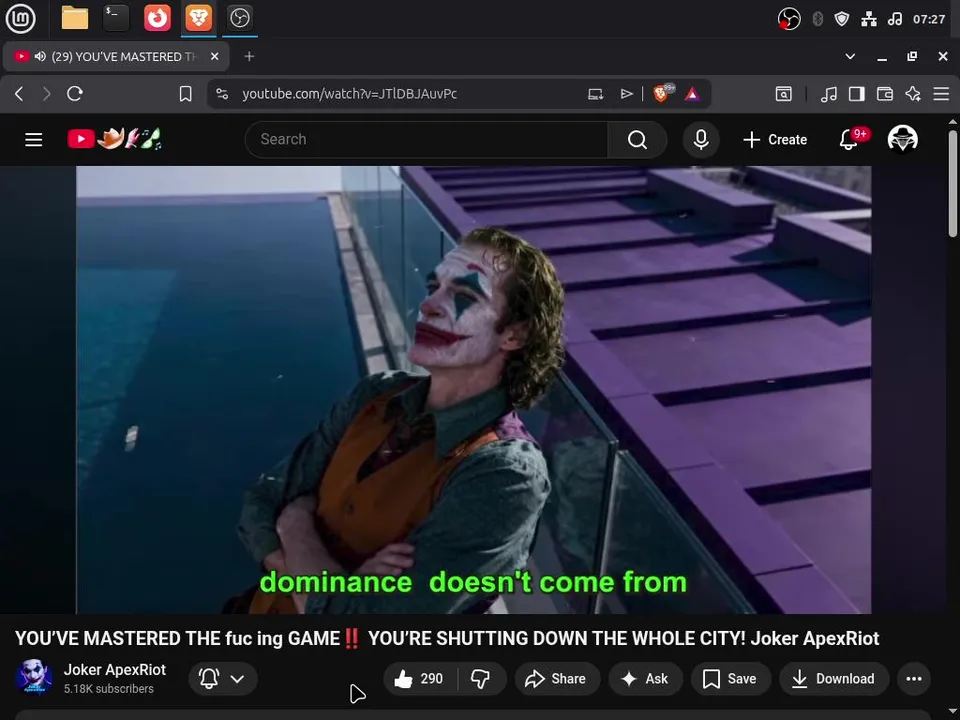Toggle the browser sidebar panel

coord(857,94)
